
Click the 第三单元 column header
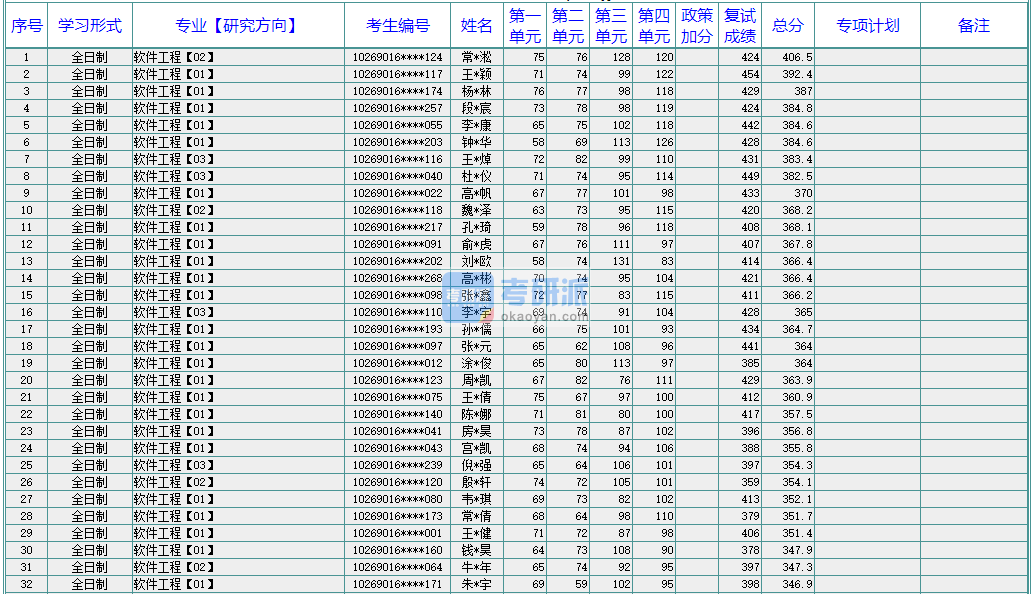tap(611, 26)
